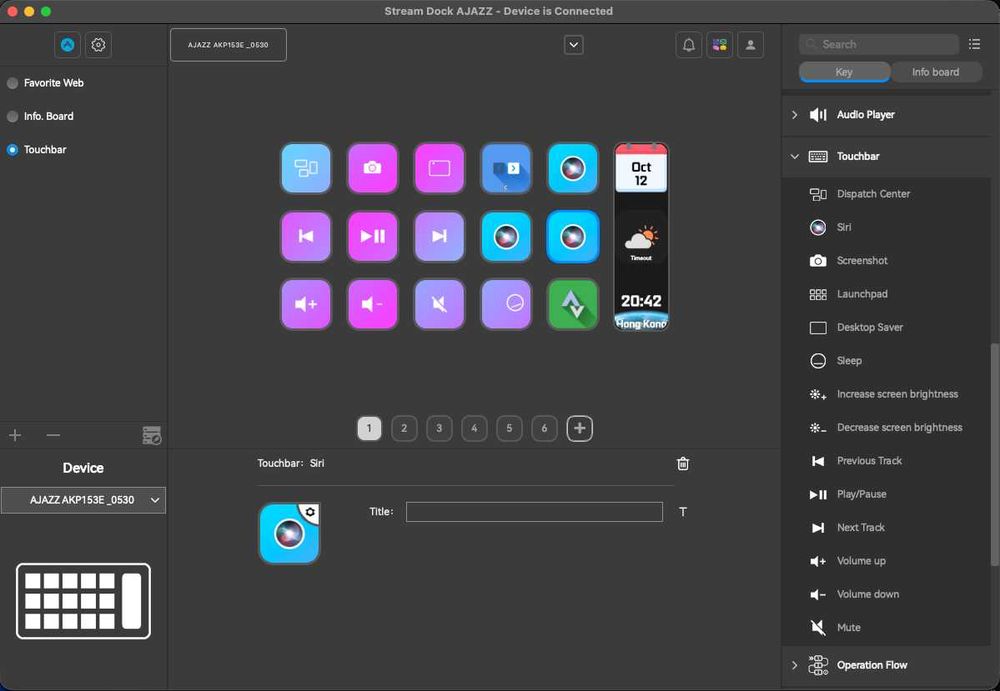Select the Favorite Web radio button
Screen dimensions: 1000x691
coord(12,83)
